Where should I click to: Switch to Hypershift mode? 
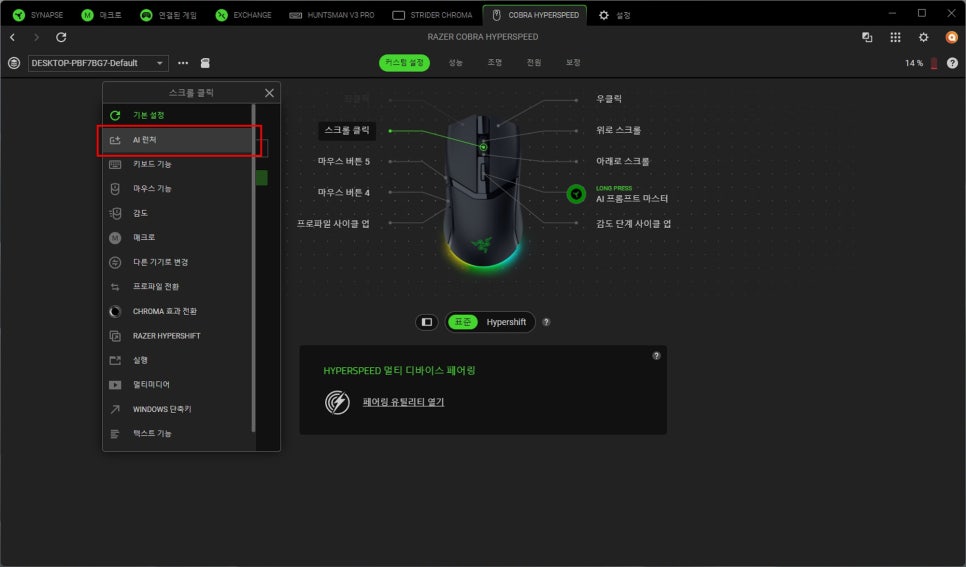tap(506, 322)
